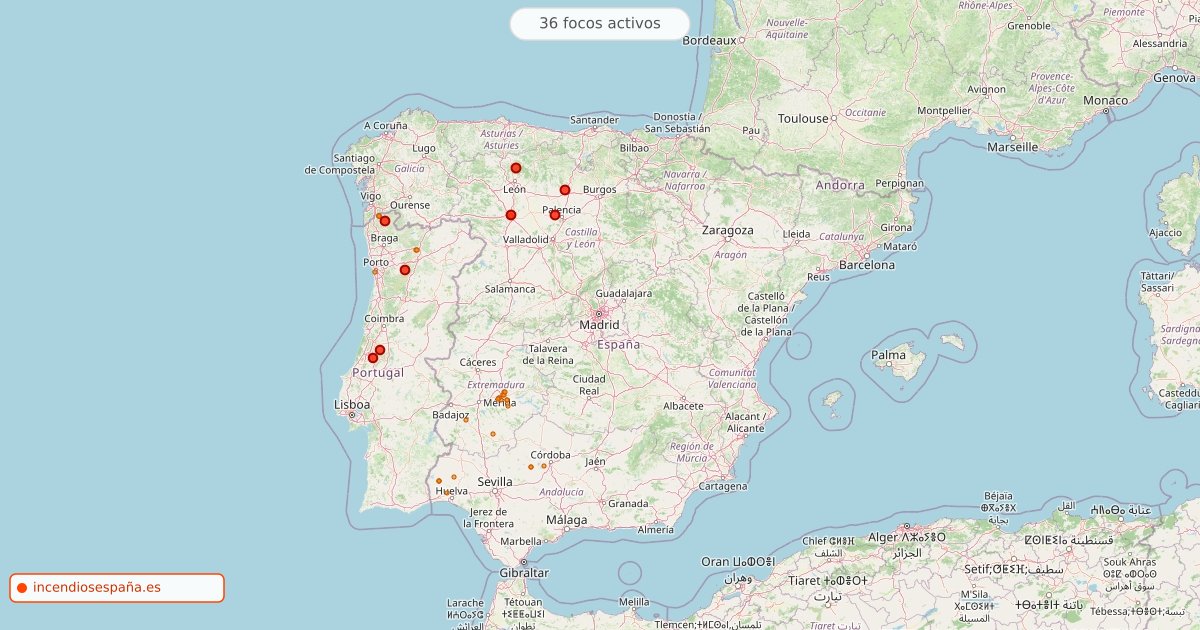
Task: Click the orange fire dot closest to Córdoba
Action: click(x=544, y=465)
